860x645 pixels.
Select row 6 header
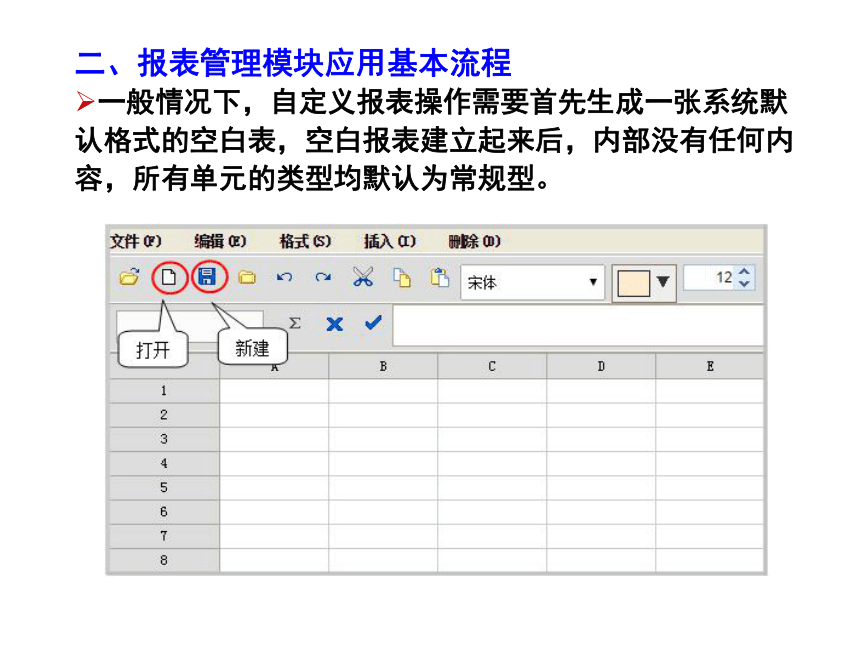click(164, 512)
